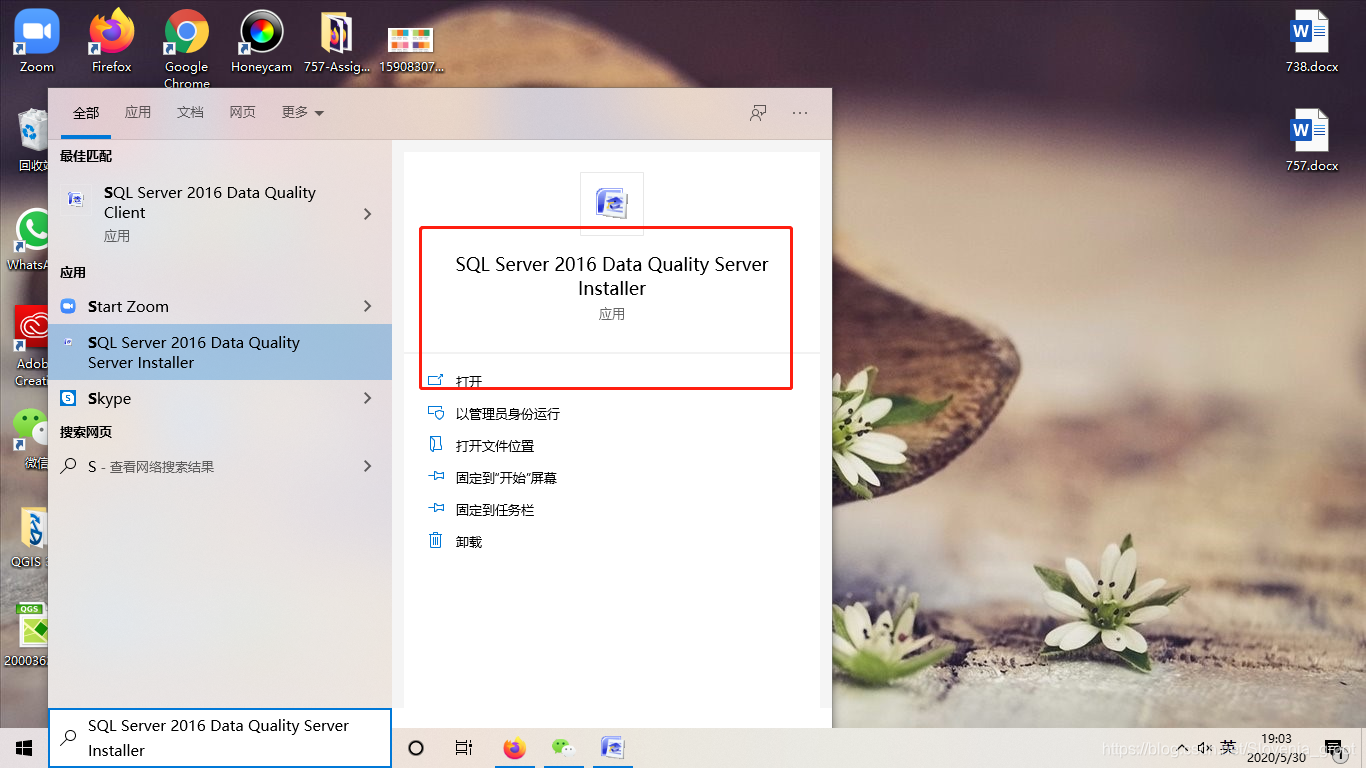Show hidden system tray icons

pos(1182,748)
